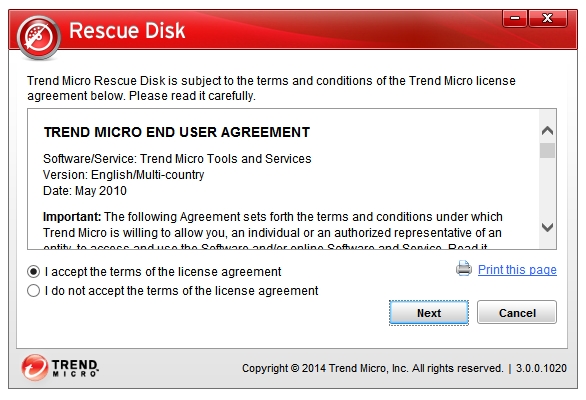The height and width of the screenshot is (400, 586).
Task: Click the Rescue Disk logo icon
Action: point(38,37)
